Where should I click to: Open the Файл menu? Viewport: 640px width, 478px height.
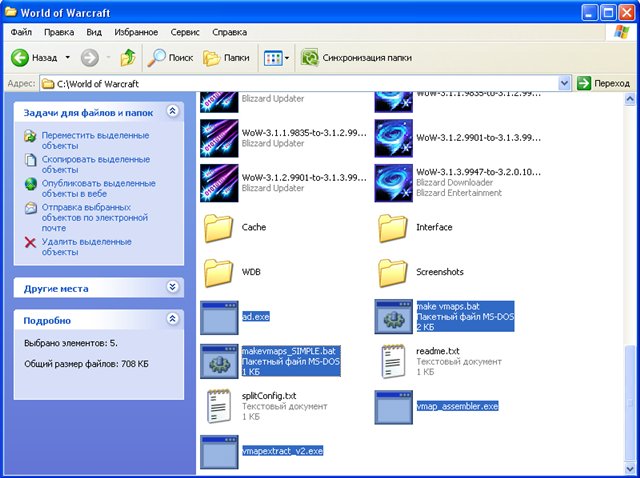click(x=21, y=32)
